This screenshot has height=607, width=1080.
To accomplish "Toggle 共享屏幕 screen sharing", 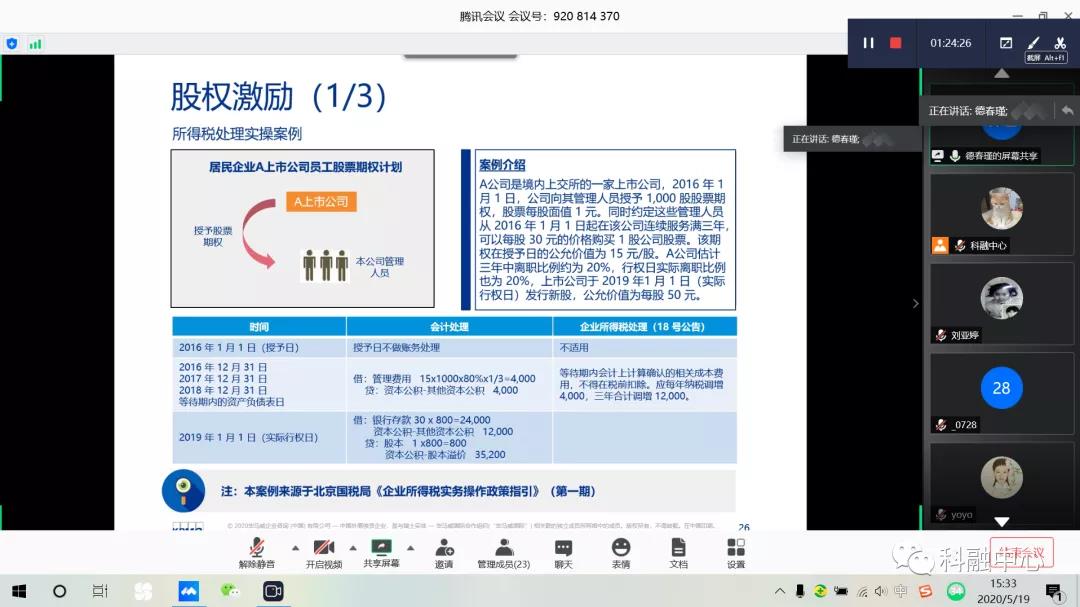I will point(380,552).
